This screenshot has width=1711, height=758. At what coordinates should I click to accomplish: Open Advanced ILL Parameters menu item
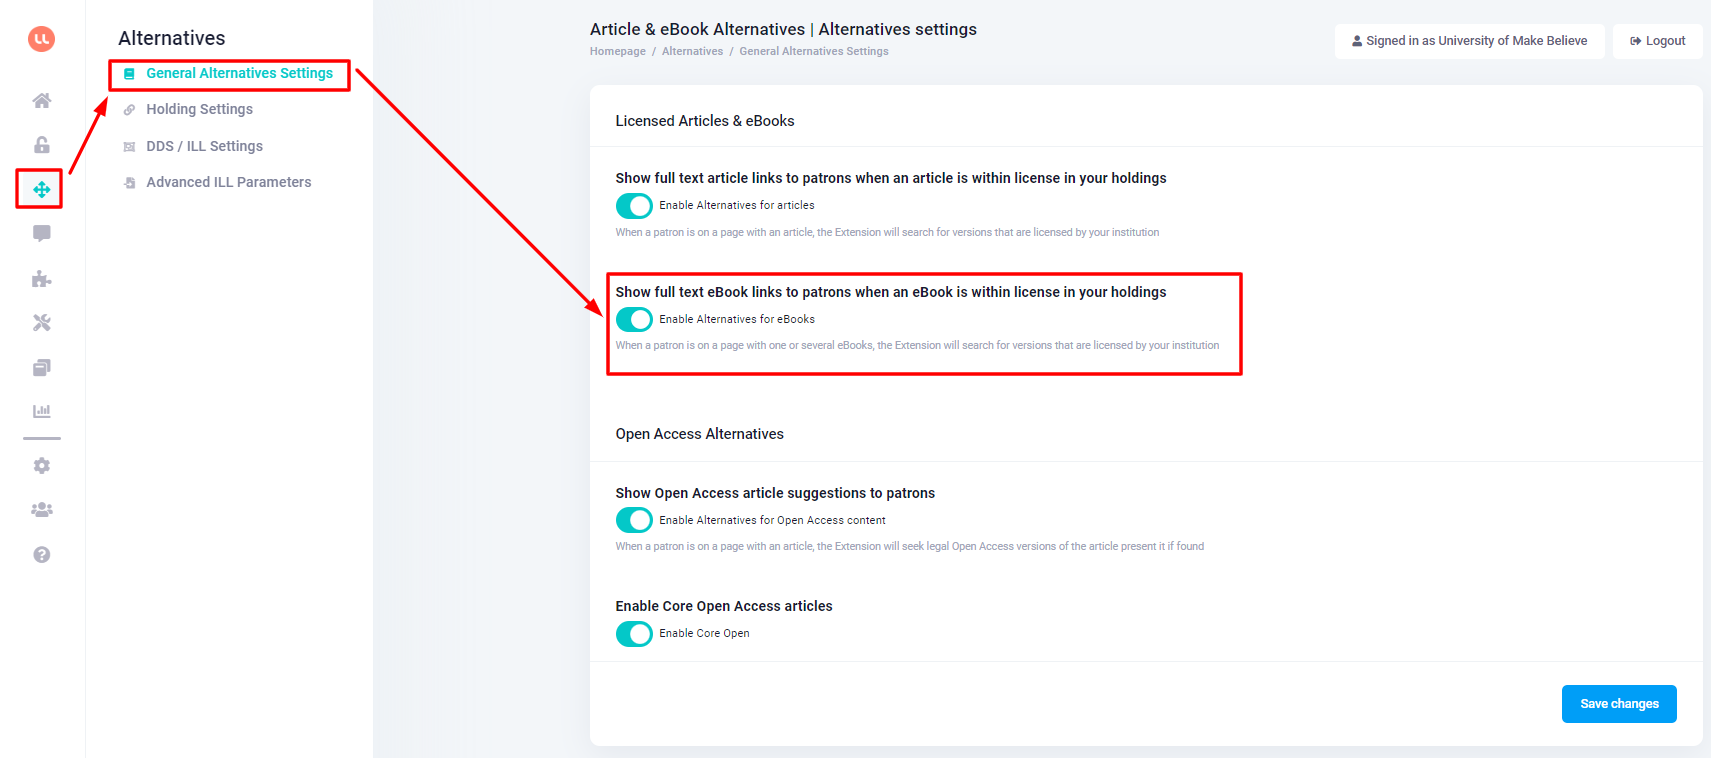pos(228,182)
